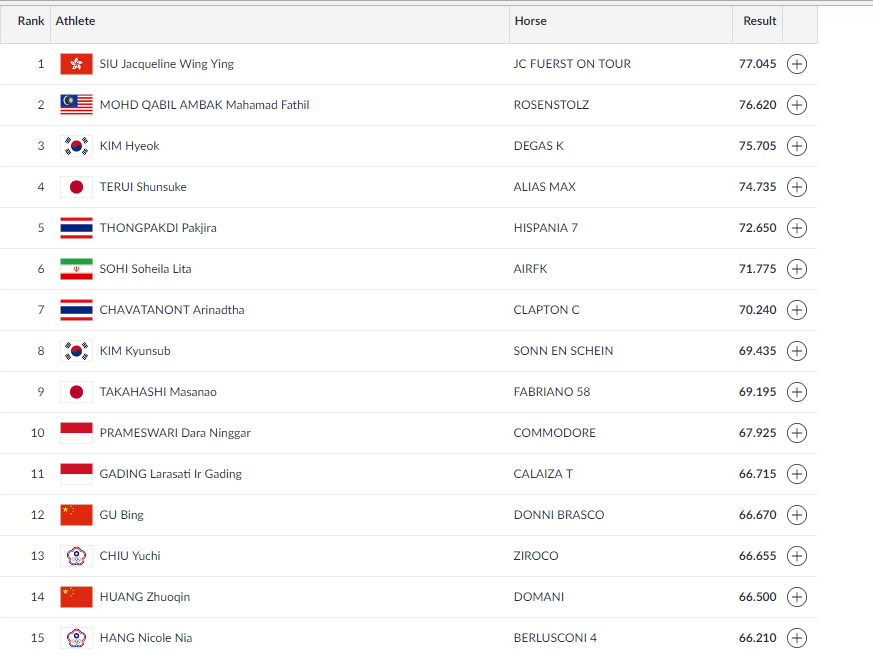
Task: Click plus icon beside 69.435 result
Action: 797,351
